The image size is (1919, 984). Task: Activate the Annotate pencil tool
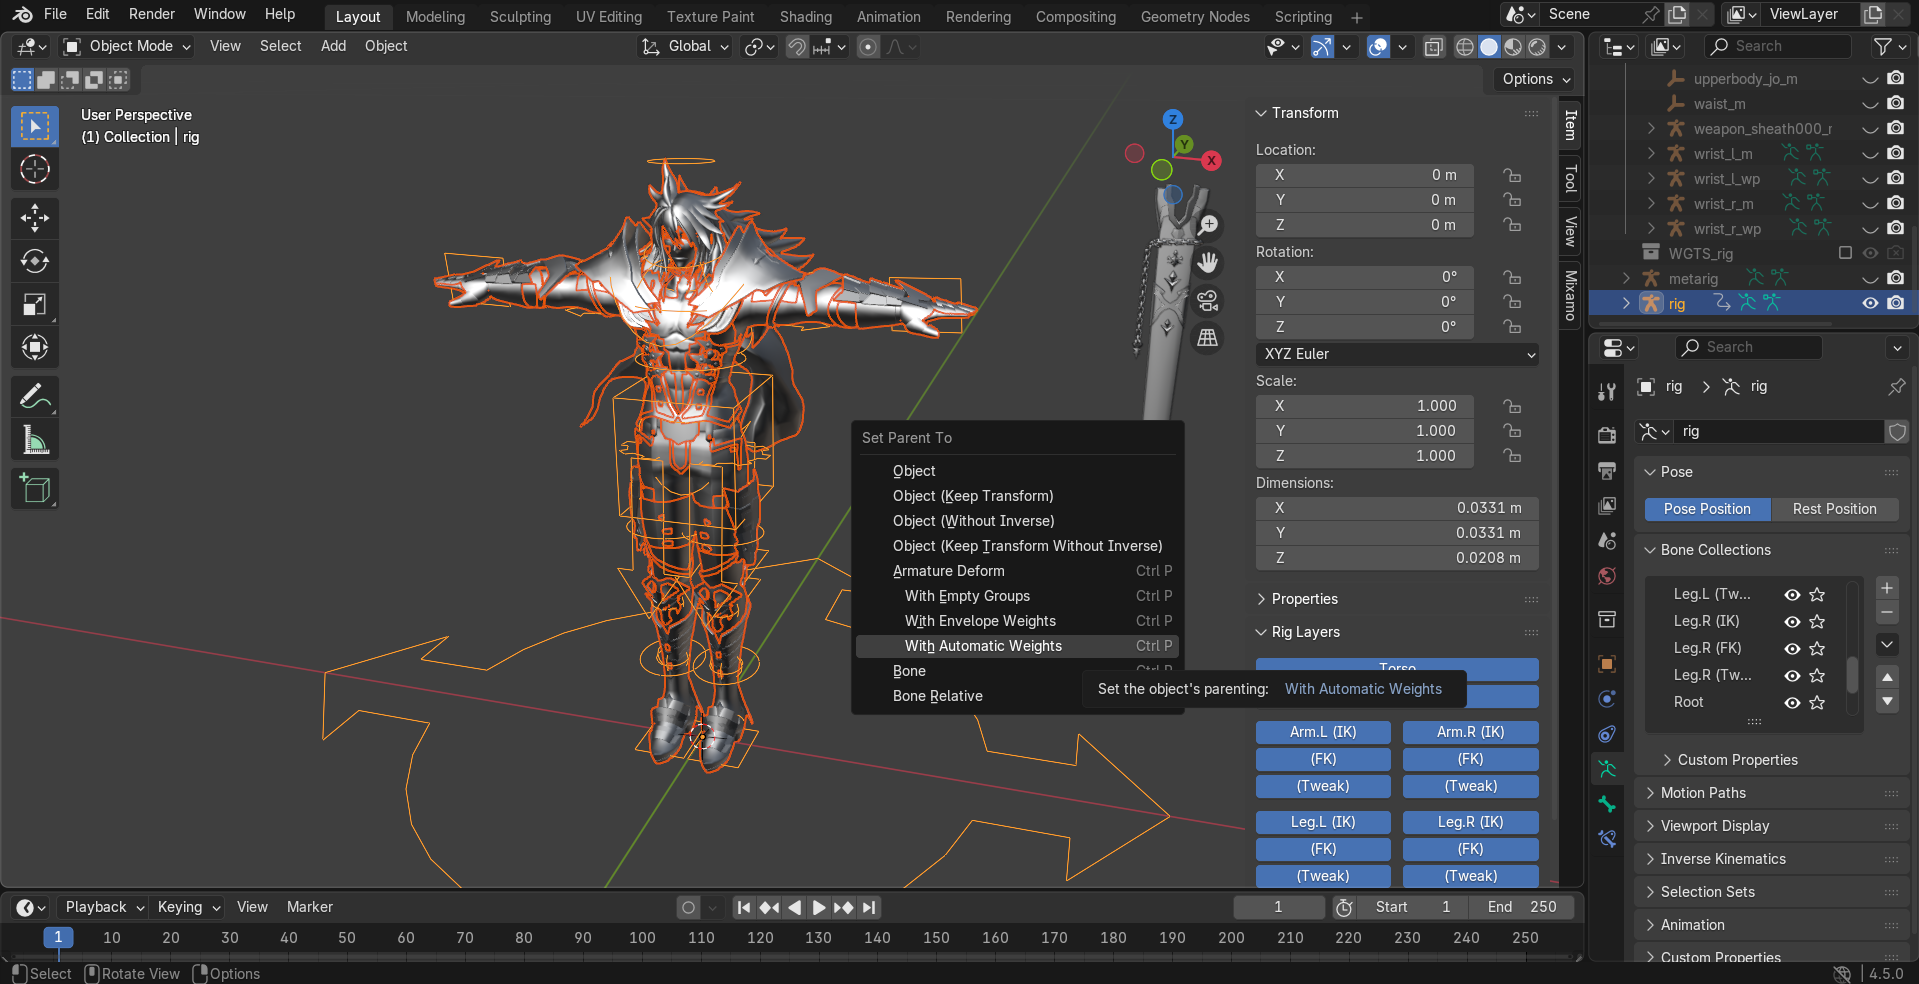pos(35,397)
